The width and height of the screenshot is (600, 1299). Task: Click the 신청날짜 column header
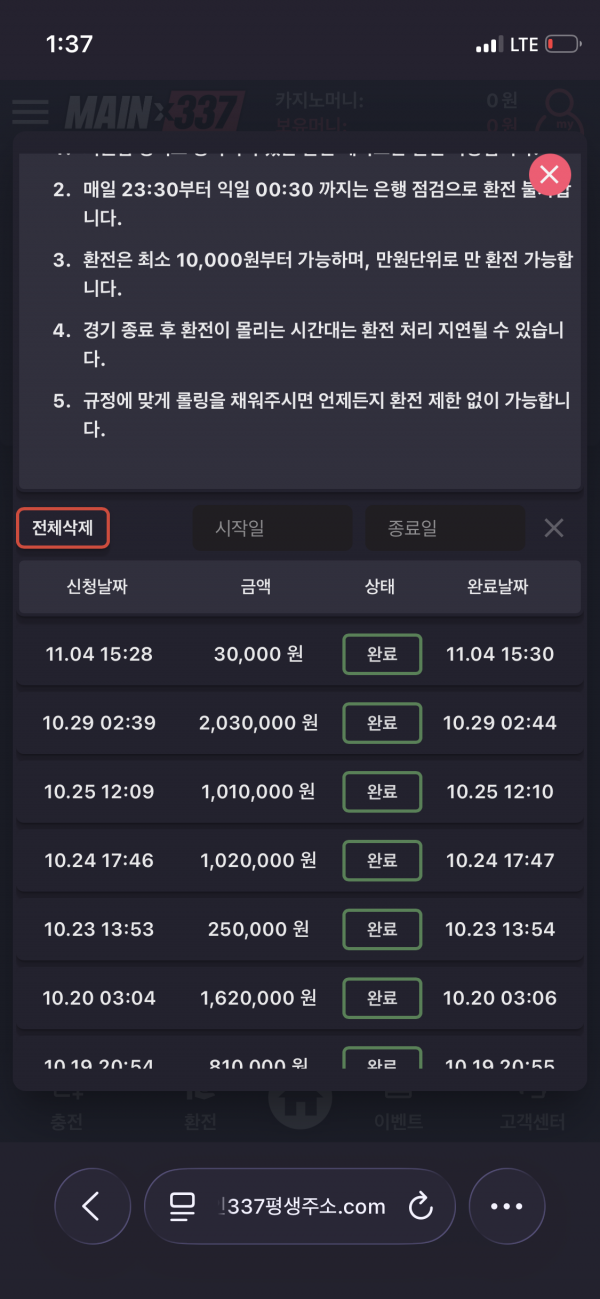[x=97, y=587]
